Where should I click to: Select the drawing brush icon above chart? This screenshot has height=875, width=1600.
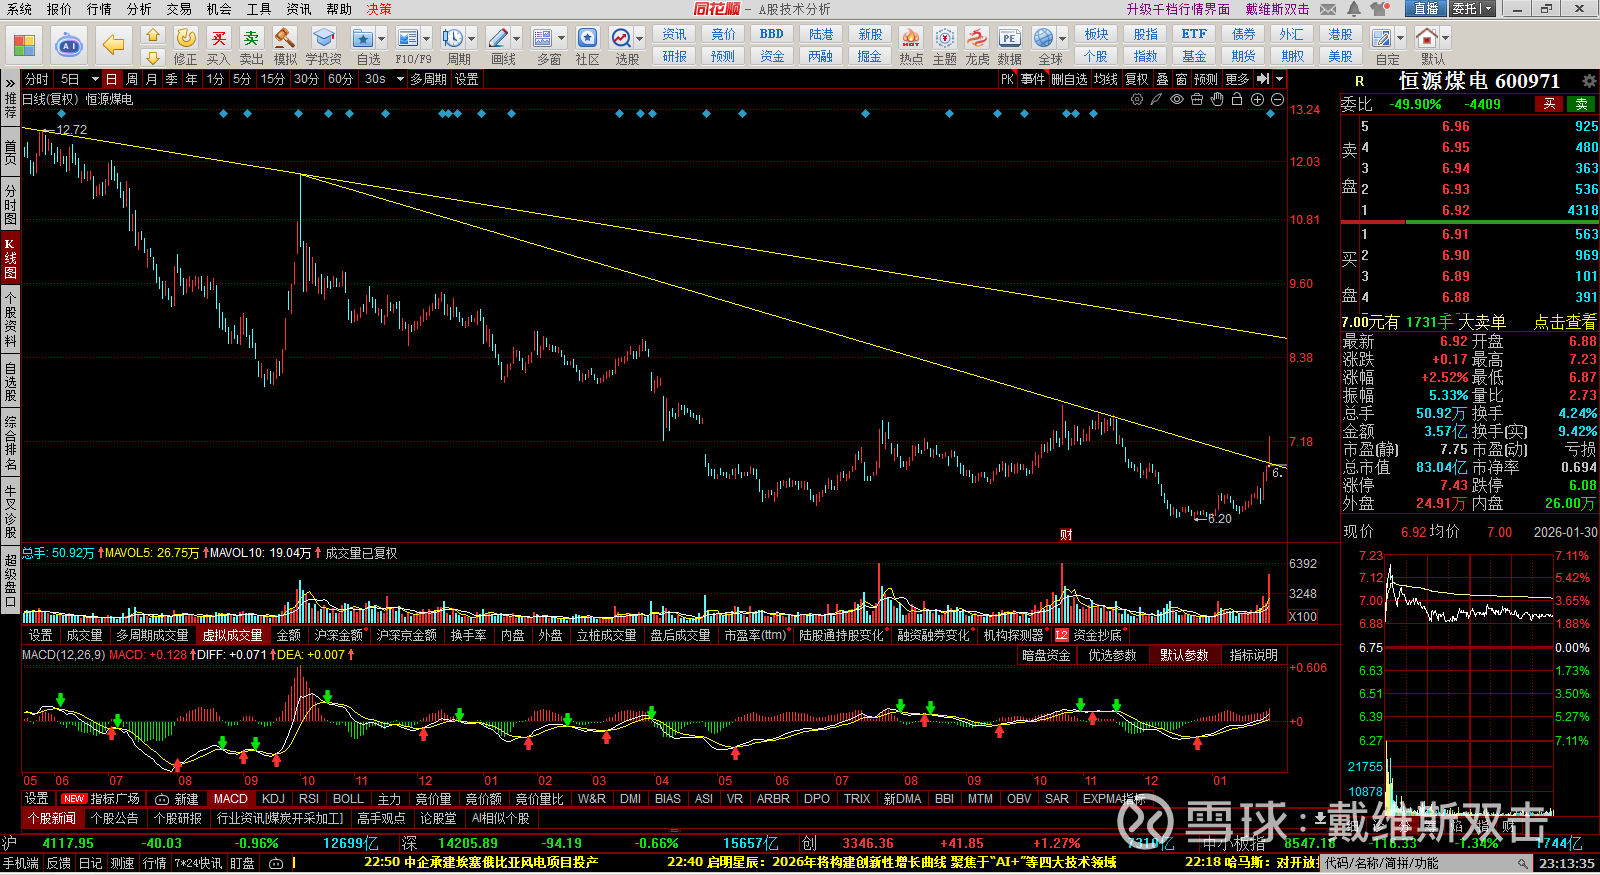tap(1156, 99)
